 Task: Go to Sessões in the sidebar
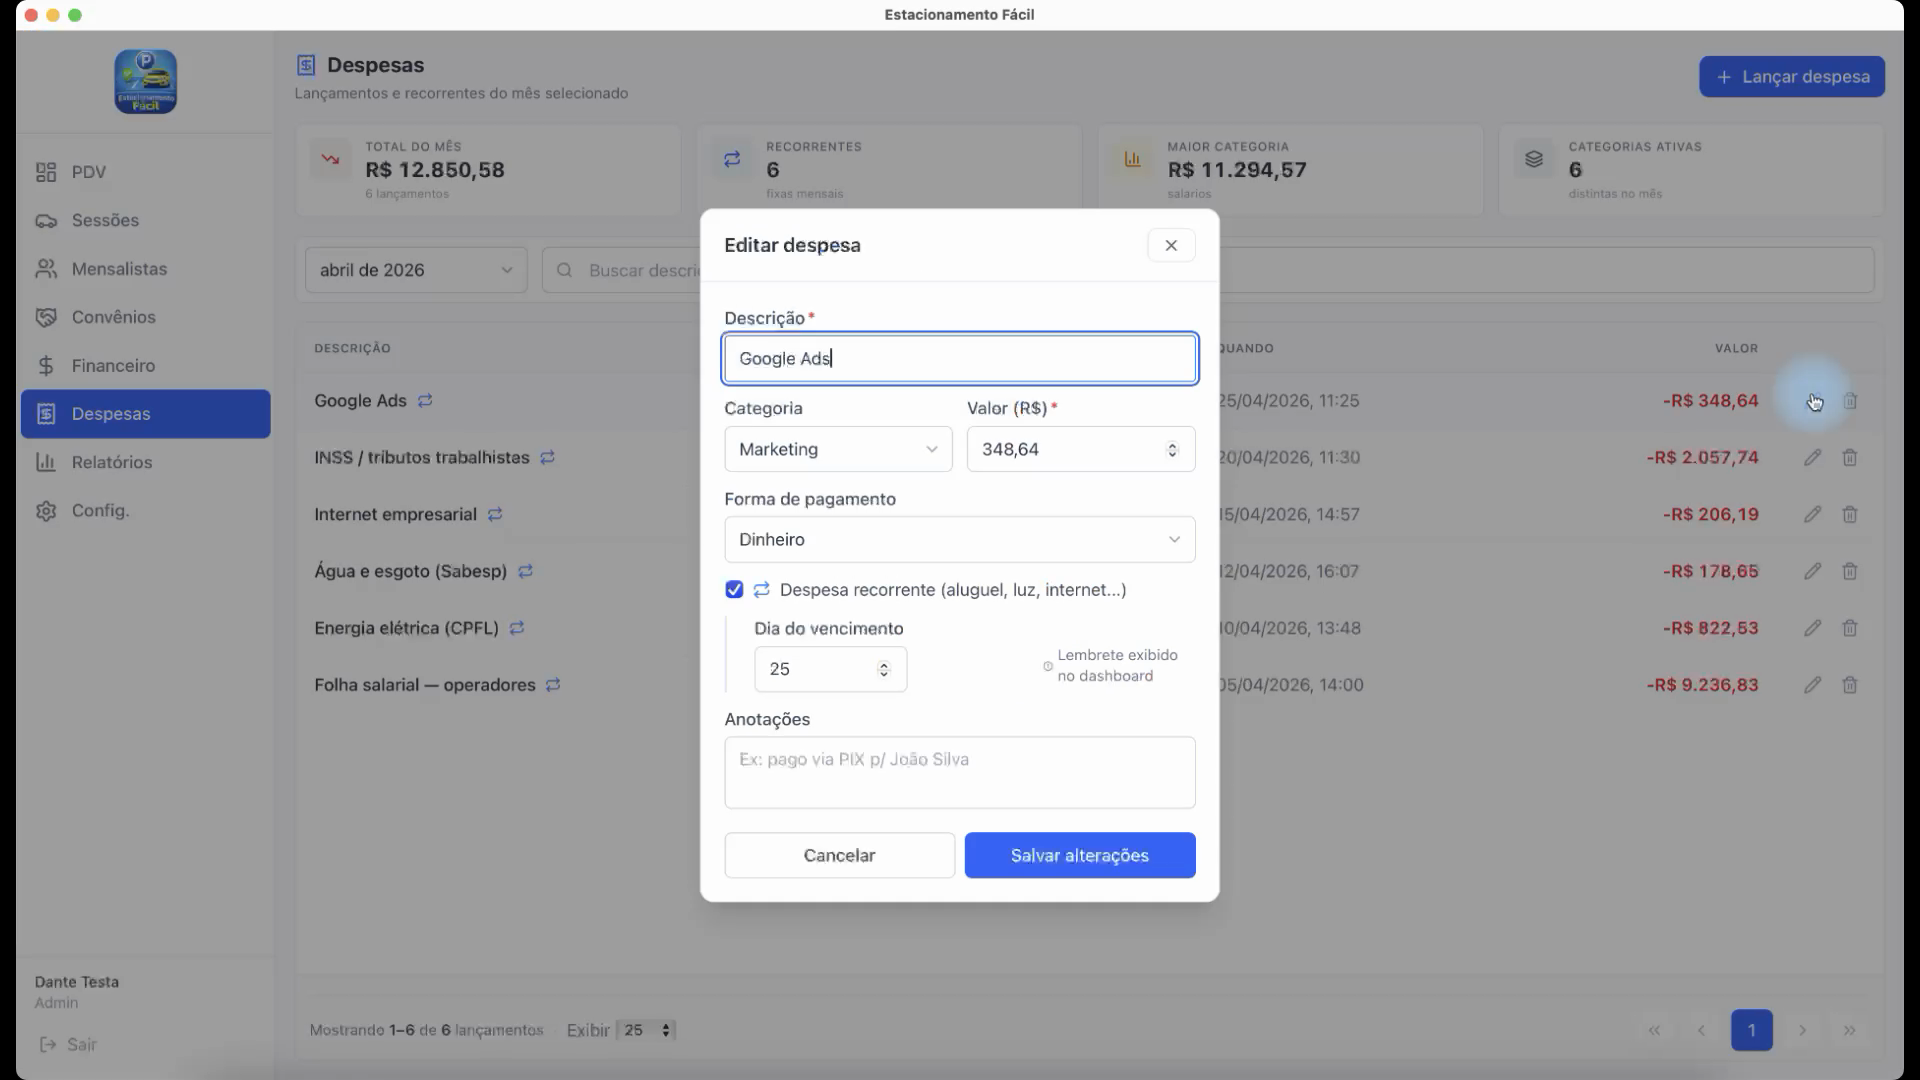pyautogui.click(x=145, y=220)
